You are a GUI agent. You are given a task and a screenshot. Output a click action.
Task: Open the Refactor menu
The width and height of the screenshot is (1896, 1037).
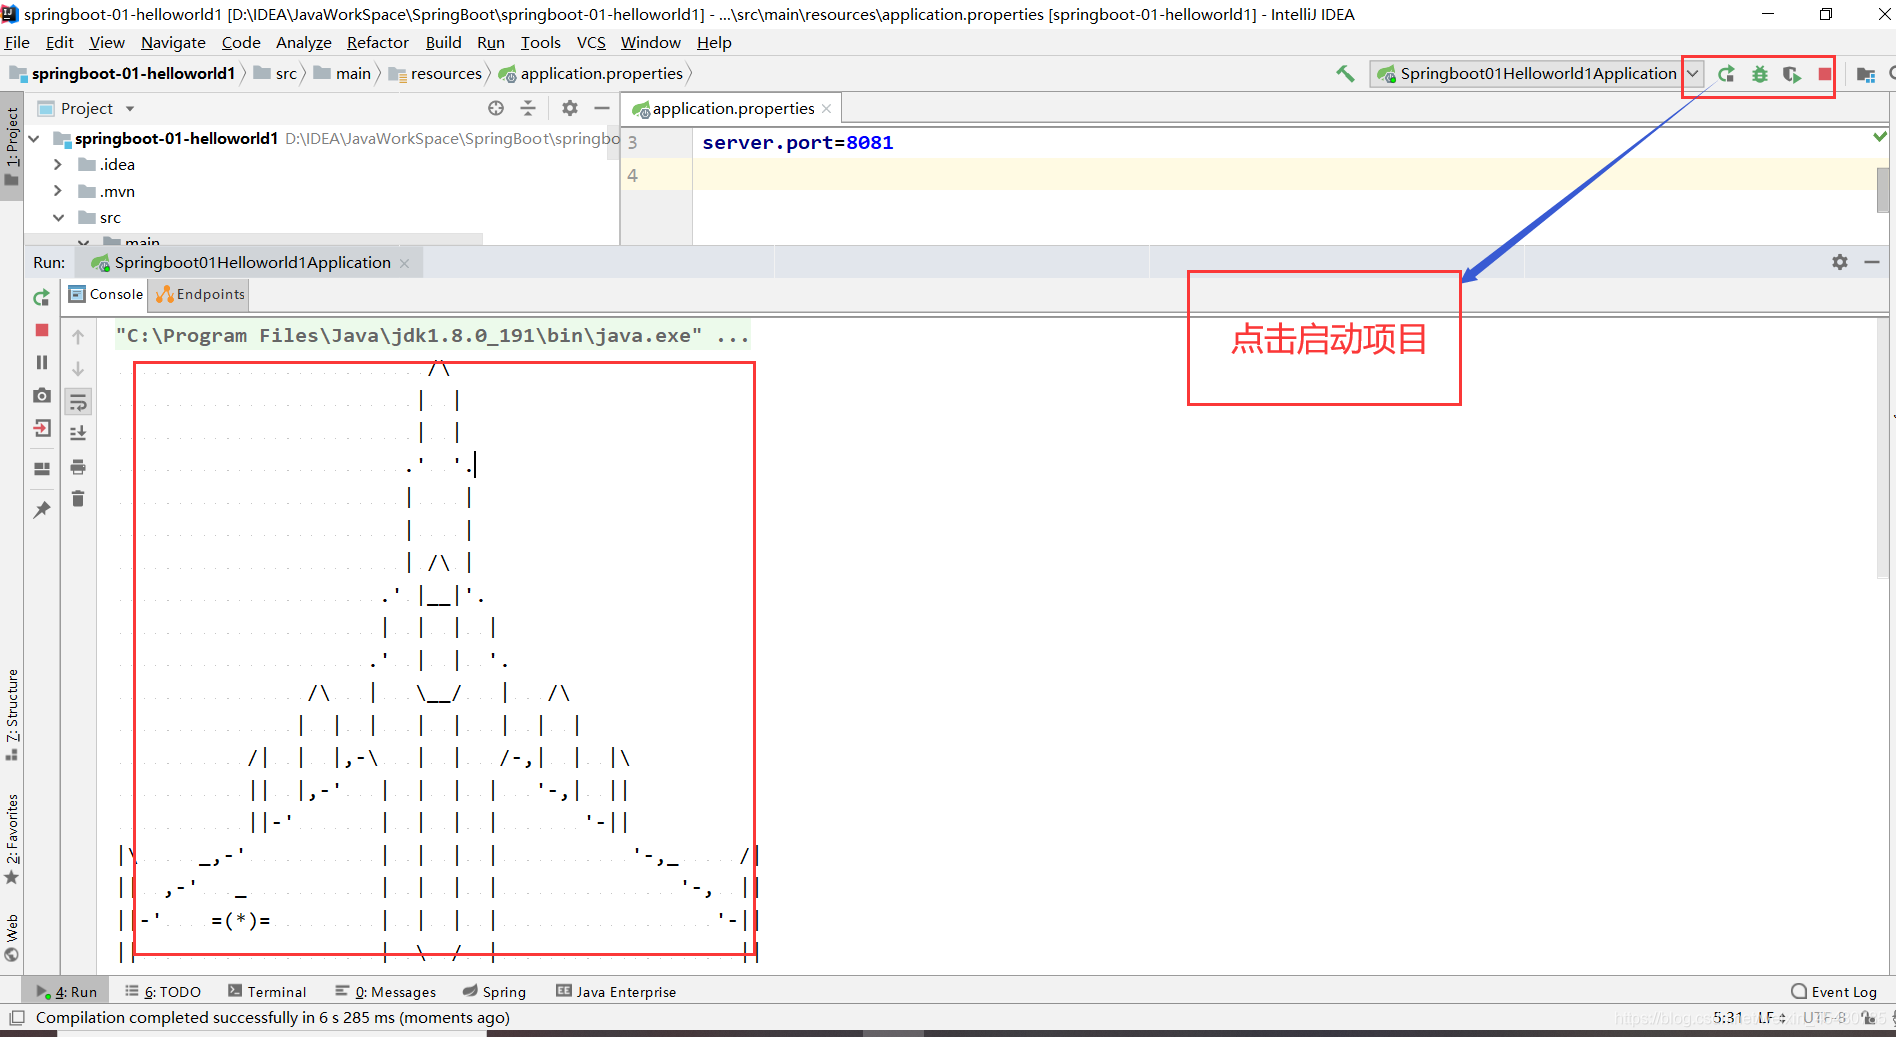(x=377, y=42)
